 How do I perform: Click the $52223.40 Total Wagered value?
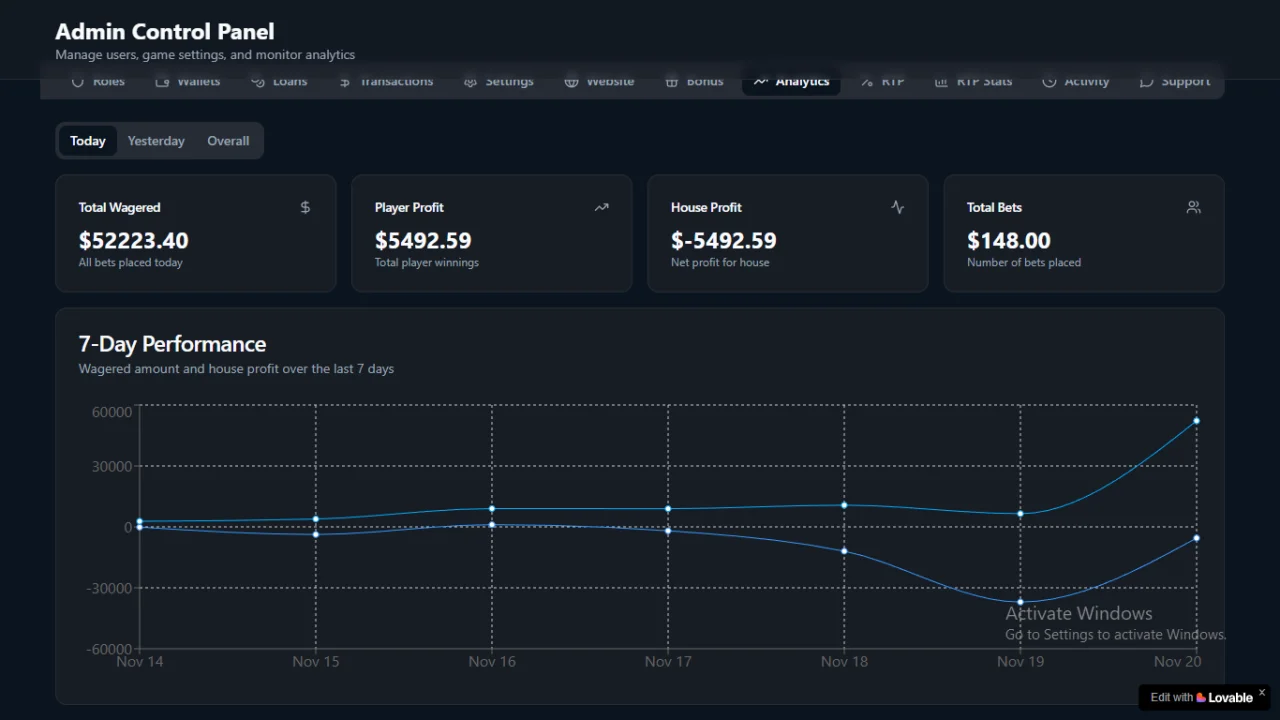click(x=133, y=241)
